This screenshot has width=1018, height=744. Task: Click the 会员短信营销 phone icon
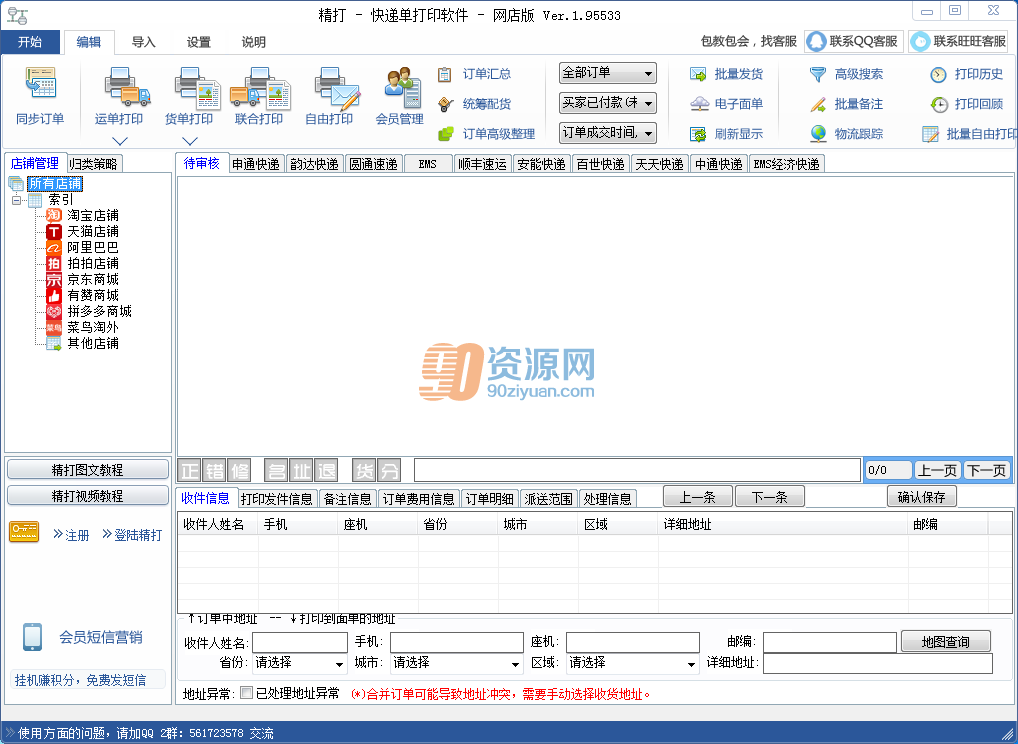[x=32, y=637]
